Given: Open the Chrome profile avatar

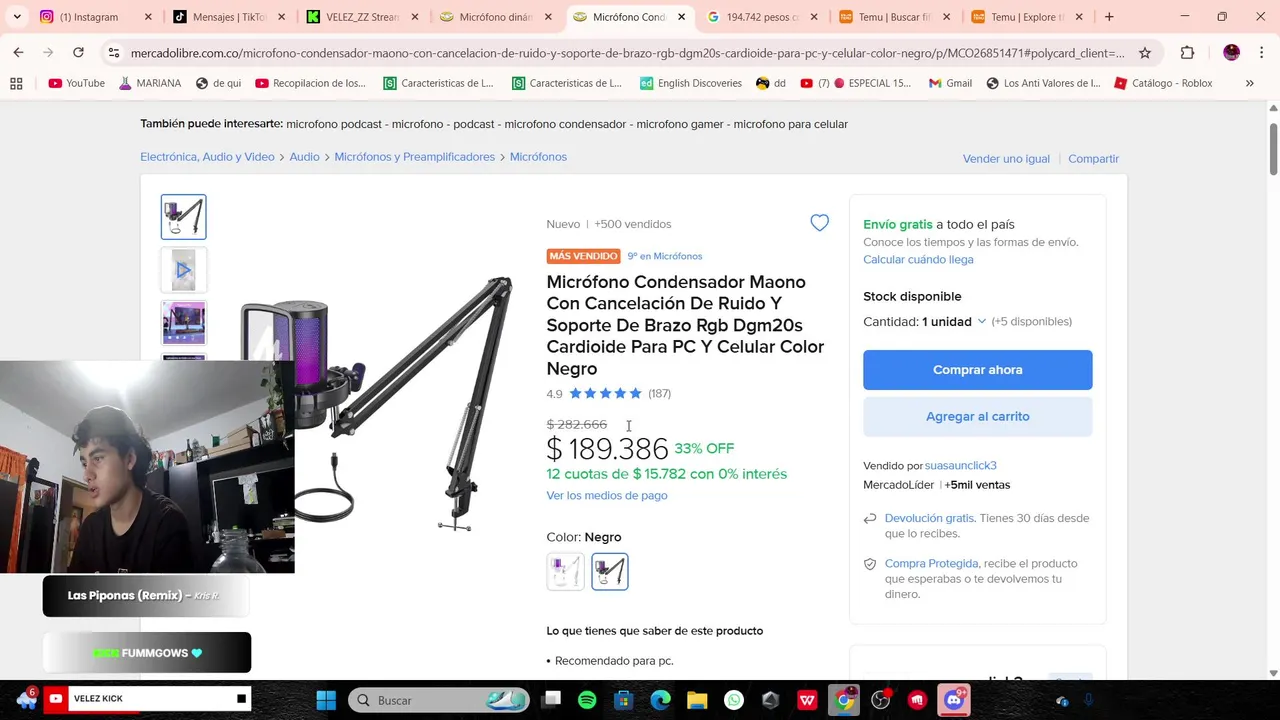Looking at the screenshot, I should coord(1231,53).
